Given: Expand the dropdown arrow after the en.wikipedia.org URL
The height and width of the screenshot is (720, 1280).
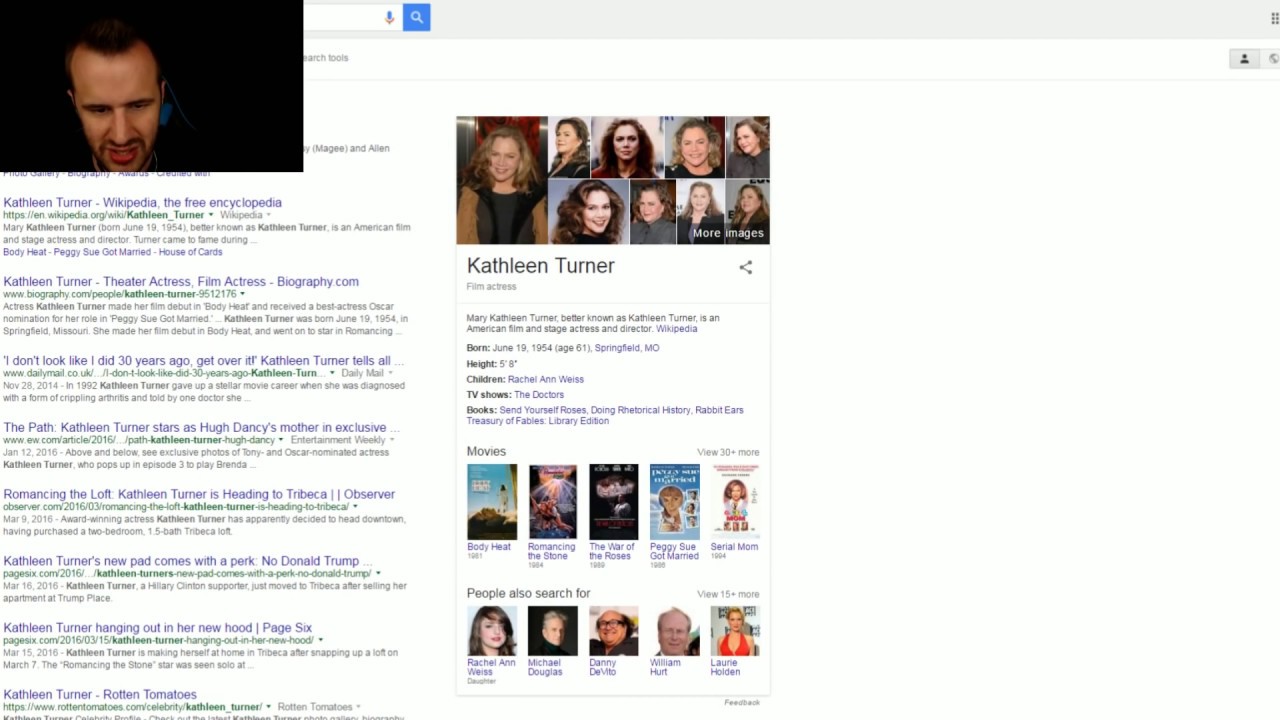Looking at the screenshot, I should click(x=210, y=215).
